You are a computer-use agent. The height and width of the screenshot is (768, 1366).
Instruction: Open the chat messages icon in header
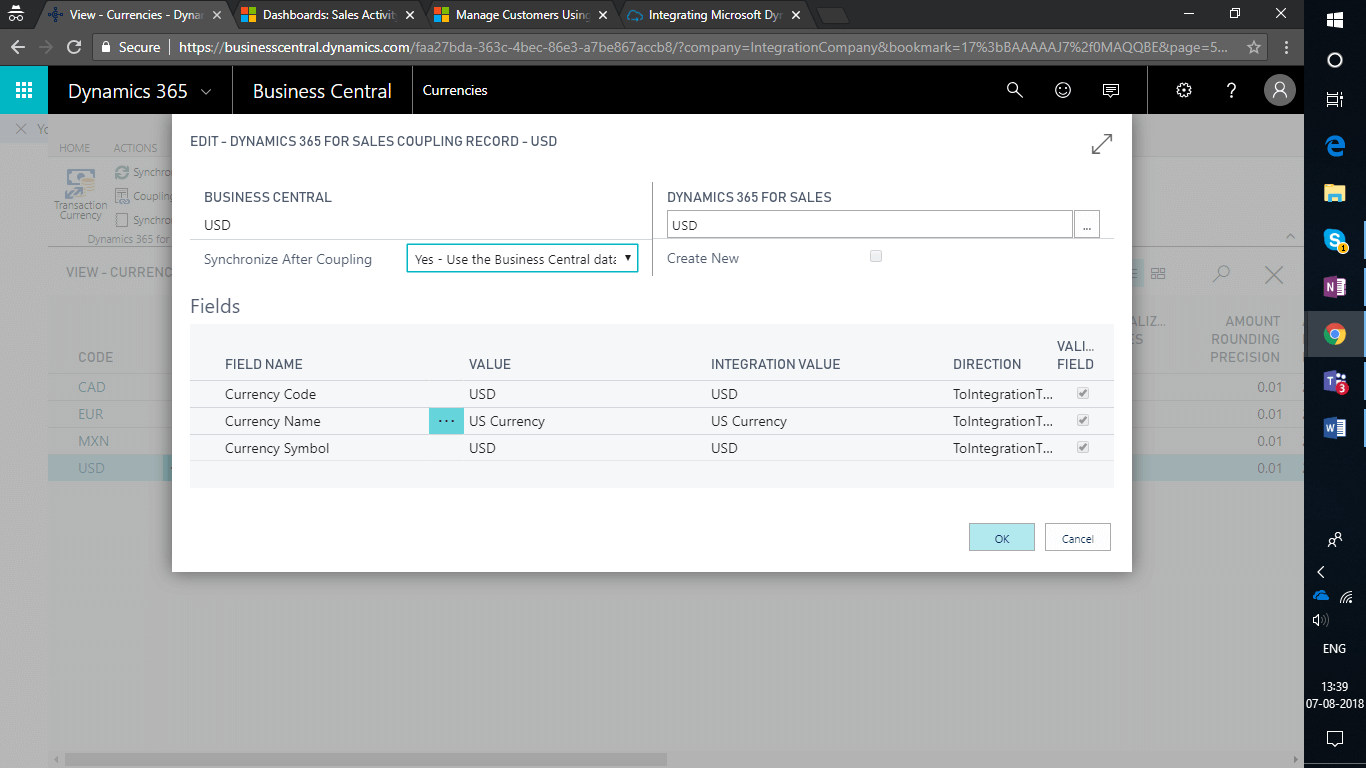coord(1110,90)
